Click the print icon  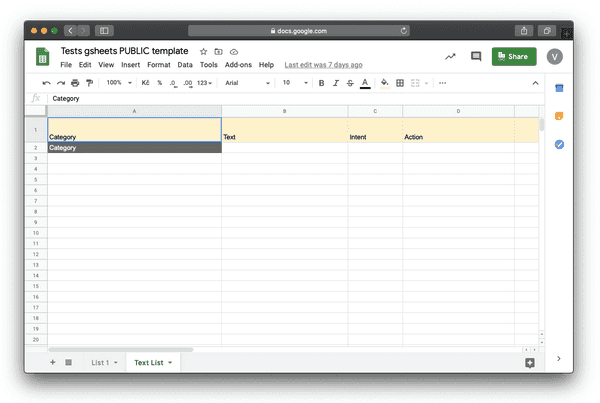click(x=75, y=83)
